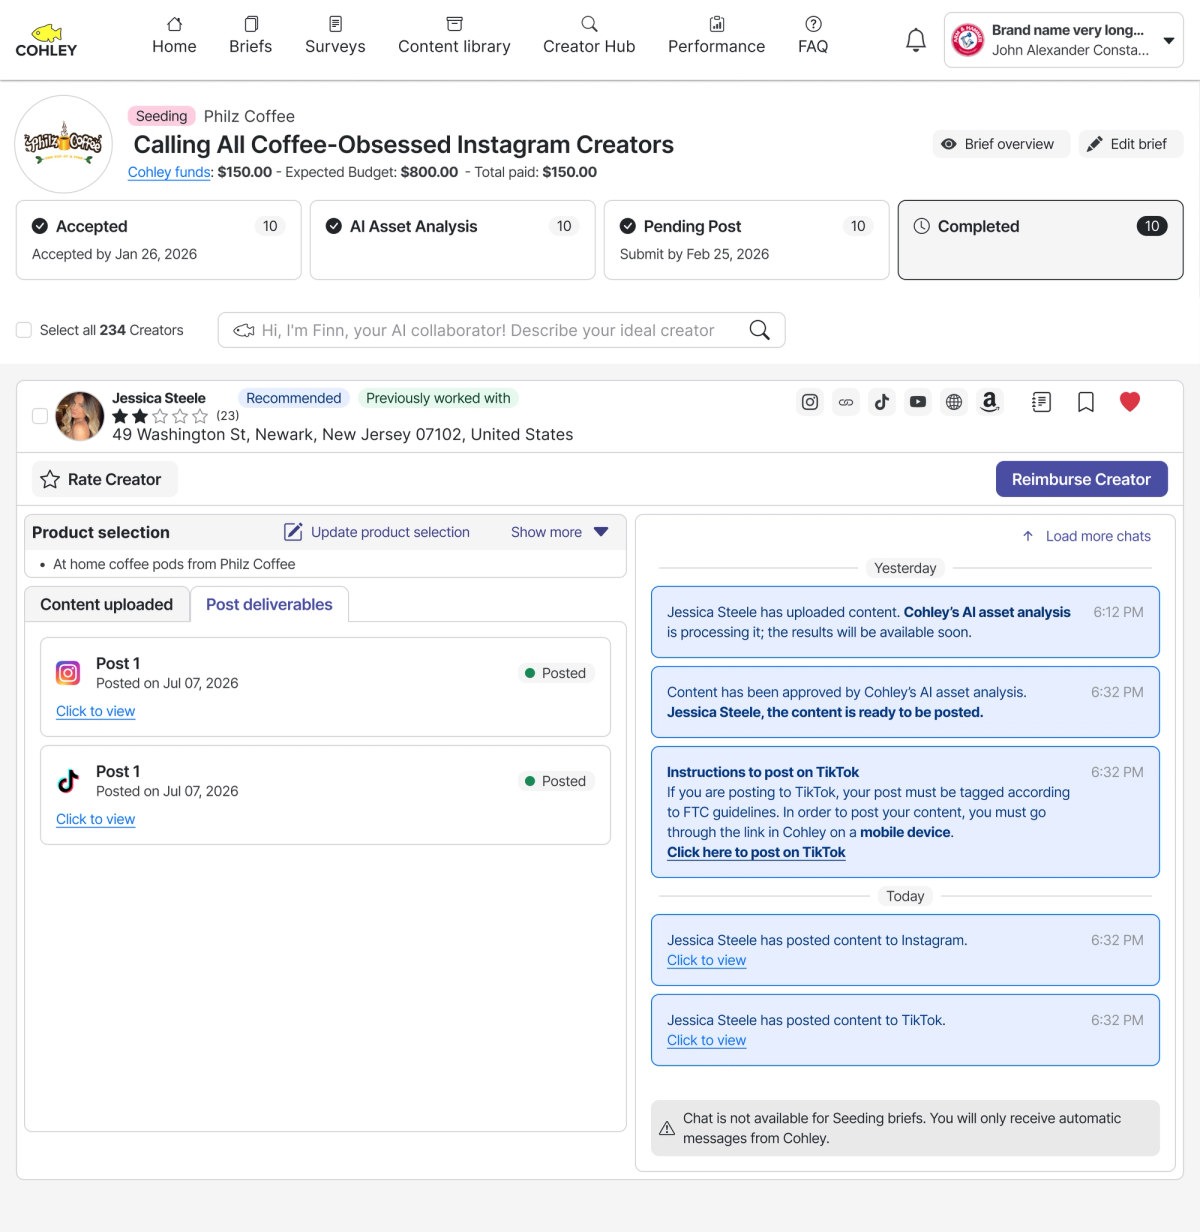The height and width of the screenshot is (1232, 1200).
Task: Open Cohley funds link
Action: [169, 172]
